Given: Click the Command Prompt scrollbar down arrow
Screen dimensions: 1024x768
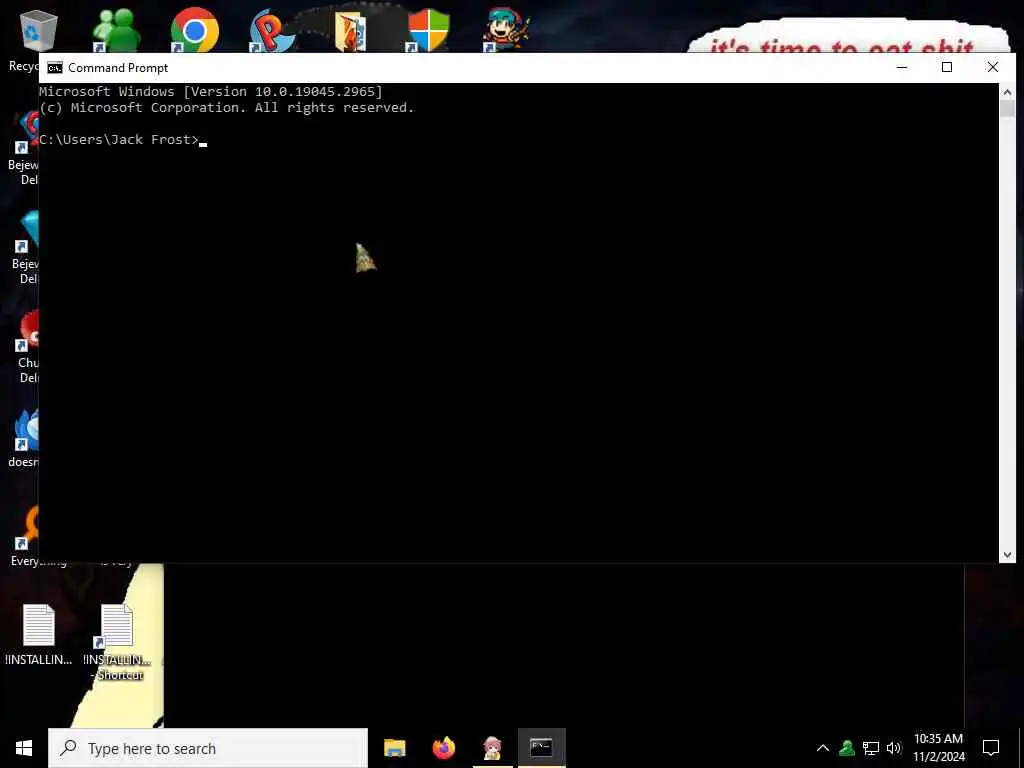Looking at the screenshot, I should point(1007,554).
